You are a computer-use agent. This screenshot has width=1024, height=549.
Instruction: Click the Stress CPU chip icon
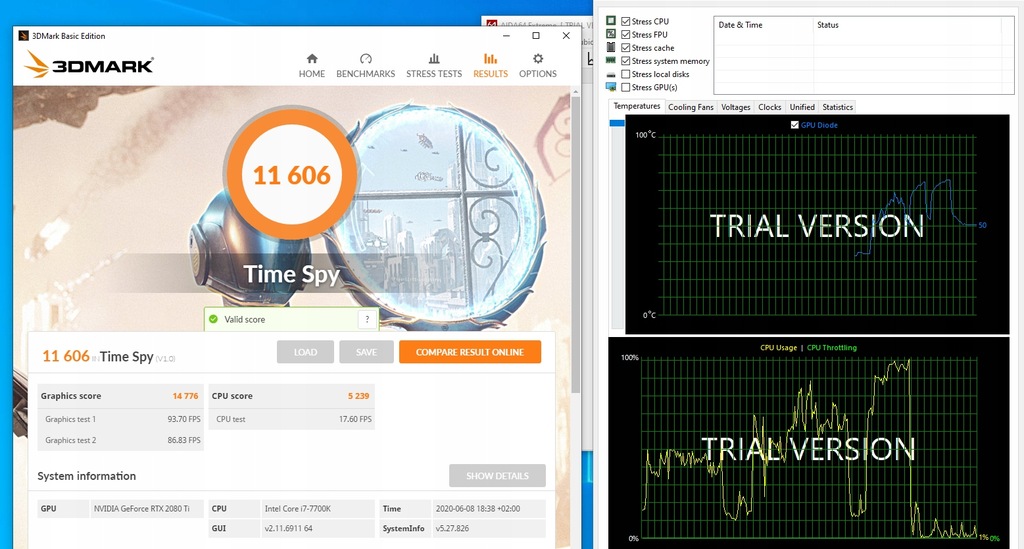(x=611, y=21)
